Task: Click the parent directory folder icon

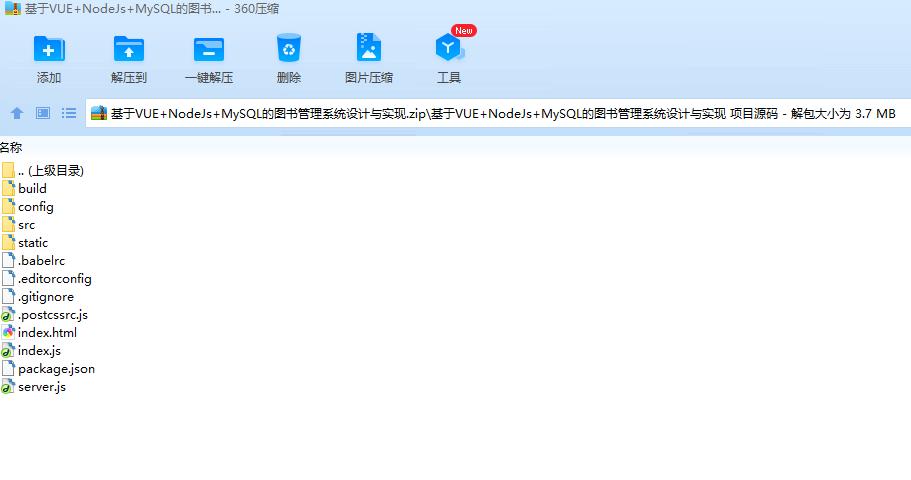Action: [8, 170]
